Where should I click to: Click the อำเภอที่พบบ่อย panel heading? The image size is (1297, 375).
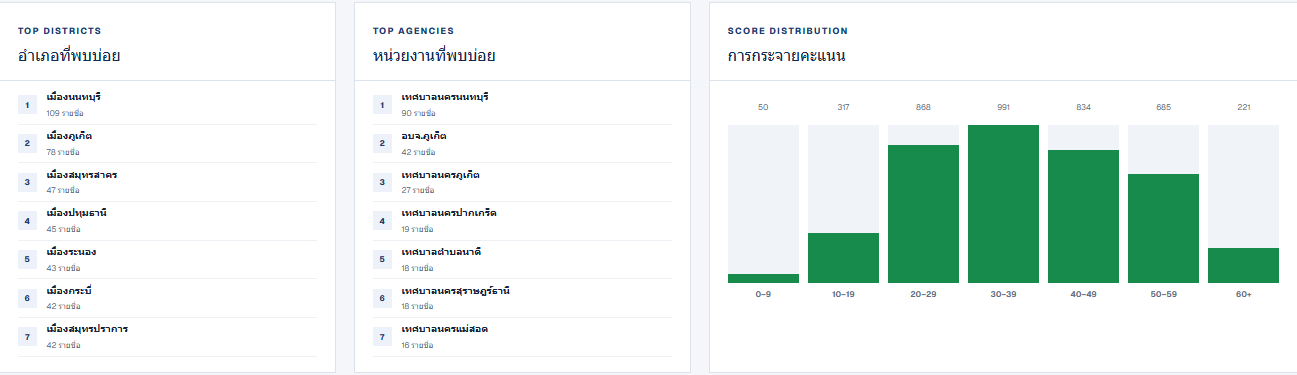tap(69, 56)
